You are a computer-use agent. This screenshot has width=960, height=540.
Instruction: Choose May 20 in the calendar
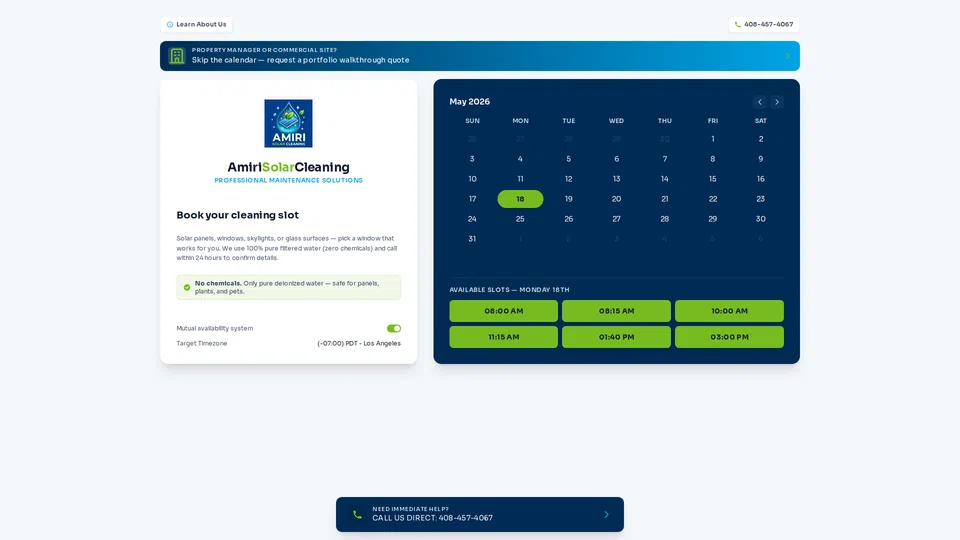[x=617, y=199]
